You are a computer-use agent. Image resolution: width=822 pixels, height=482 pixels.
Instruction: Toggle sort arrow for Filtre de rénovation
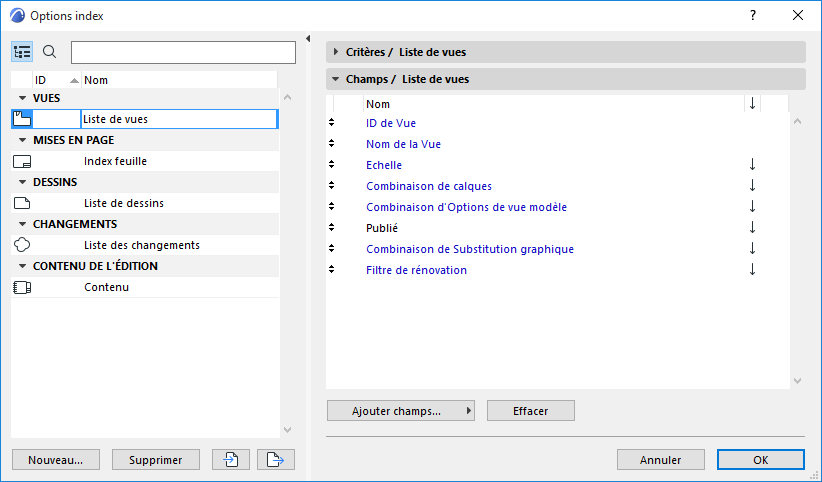pos(752,270)
